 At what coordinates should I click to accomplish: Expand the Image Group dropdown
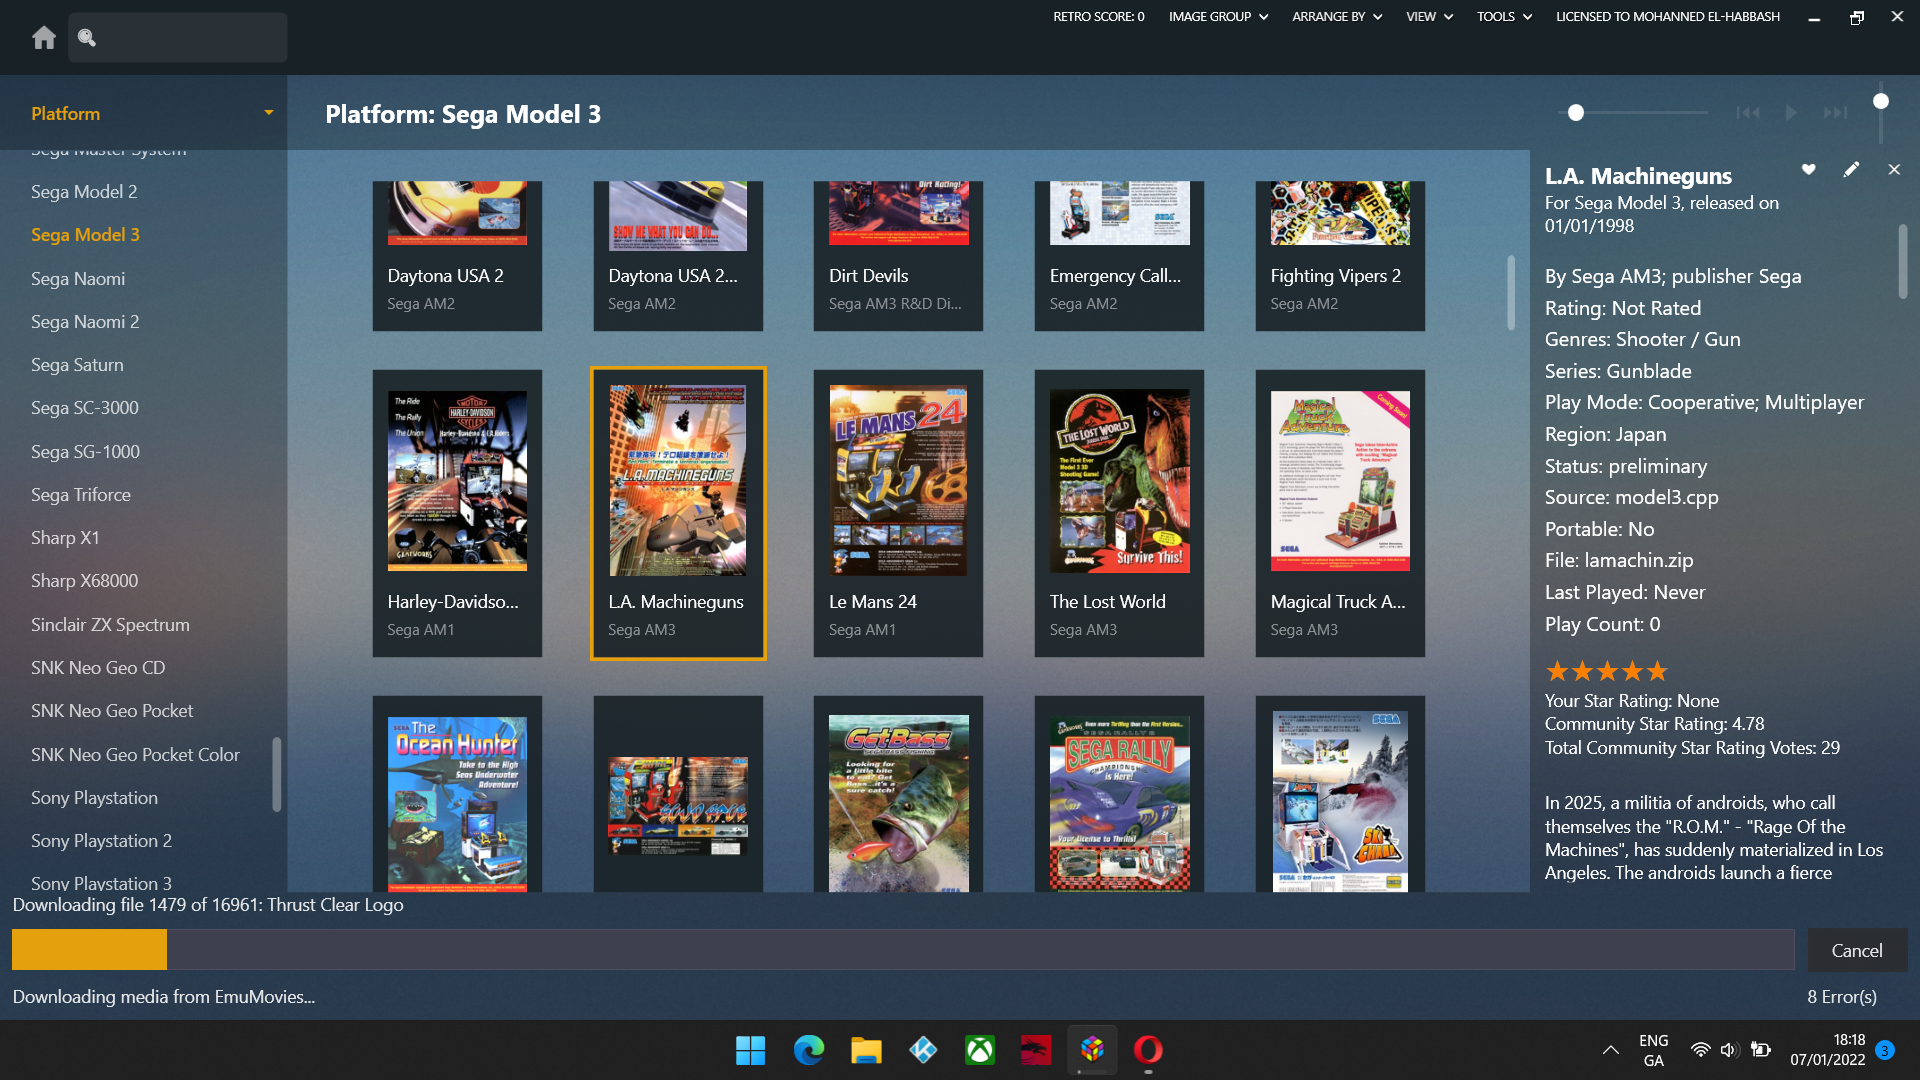[1218, 17]
